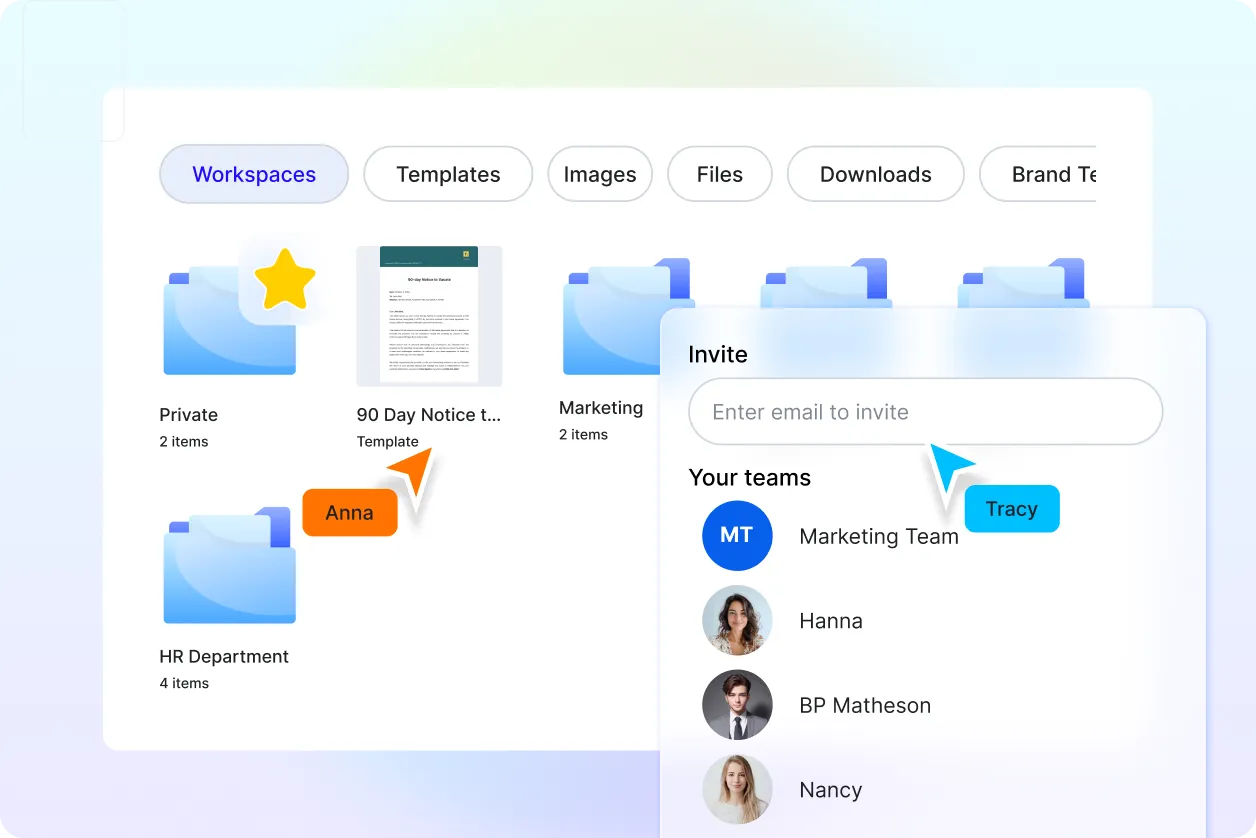Screen dimensions: 1256x838
Task: Open the HR Department folder icon
Action: 229,568
